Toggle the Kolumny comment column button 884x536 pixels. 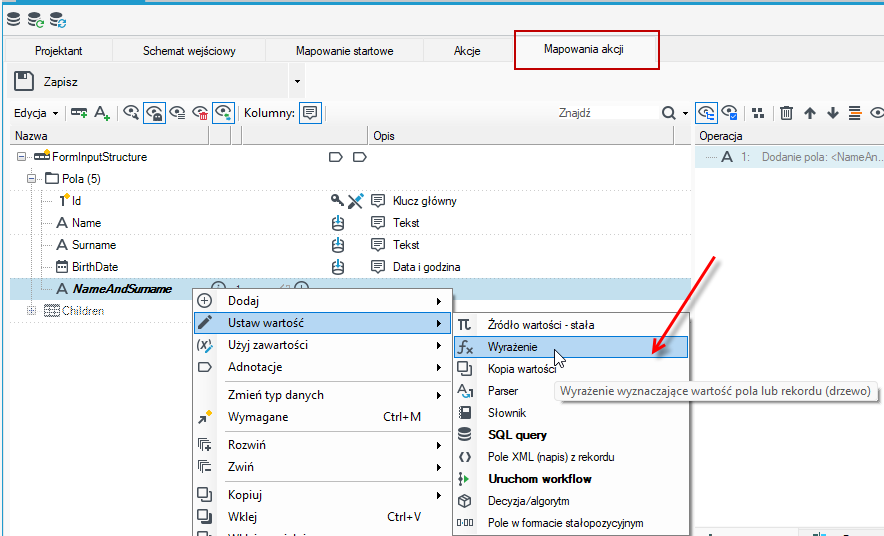pos(310,113)
